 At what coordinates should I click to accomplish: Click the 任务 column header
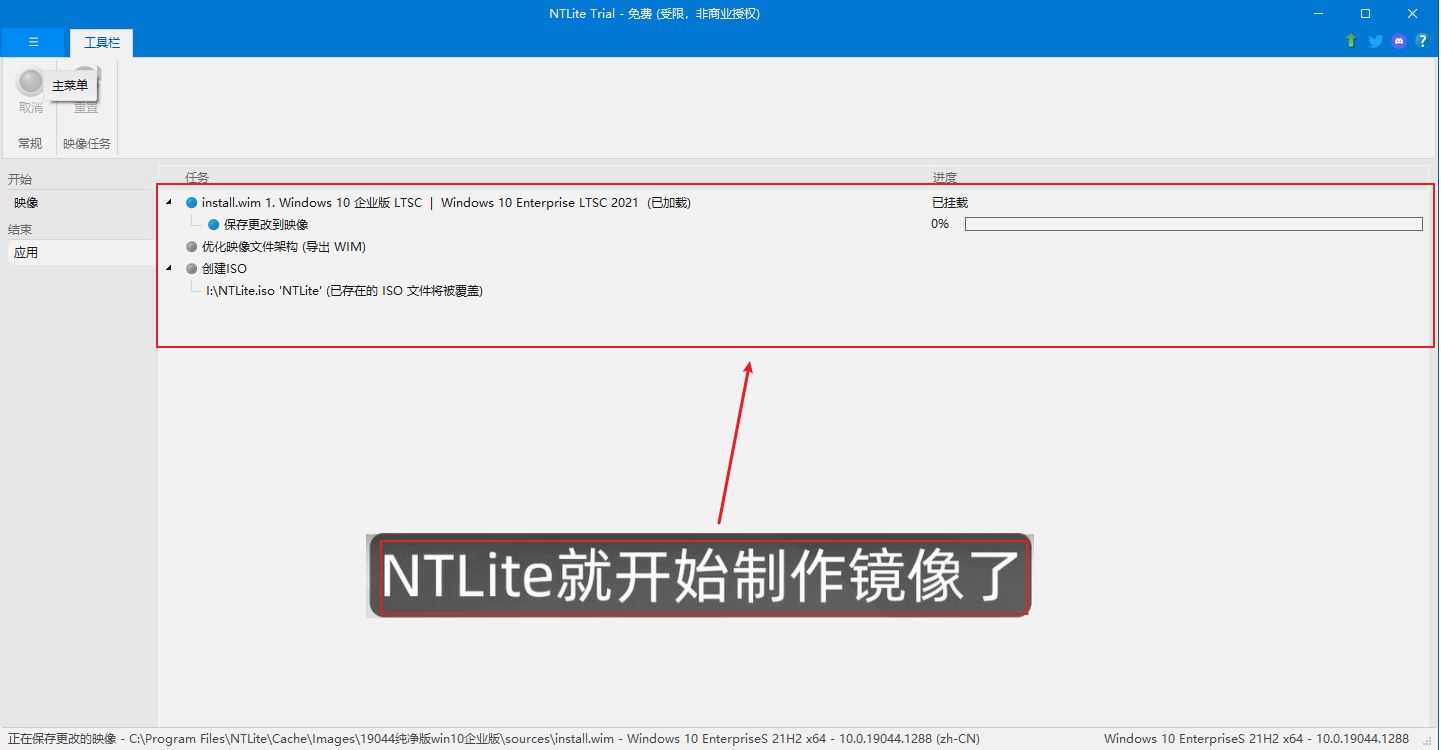[197, 177]
